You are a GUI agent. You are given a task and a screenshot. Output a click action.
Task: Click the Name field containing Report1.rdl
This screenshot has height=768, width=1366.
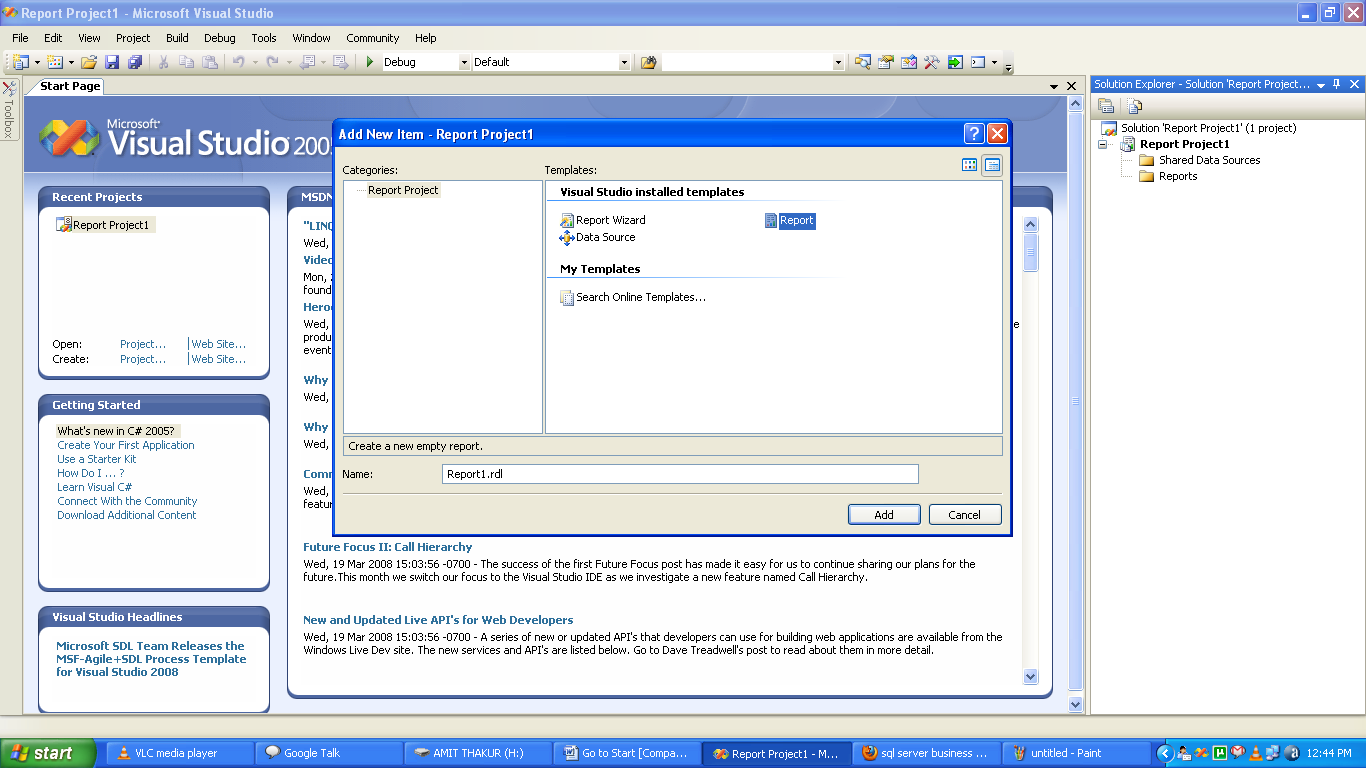tap(680, 474)
